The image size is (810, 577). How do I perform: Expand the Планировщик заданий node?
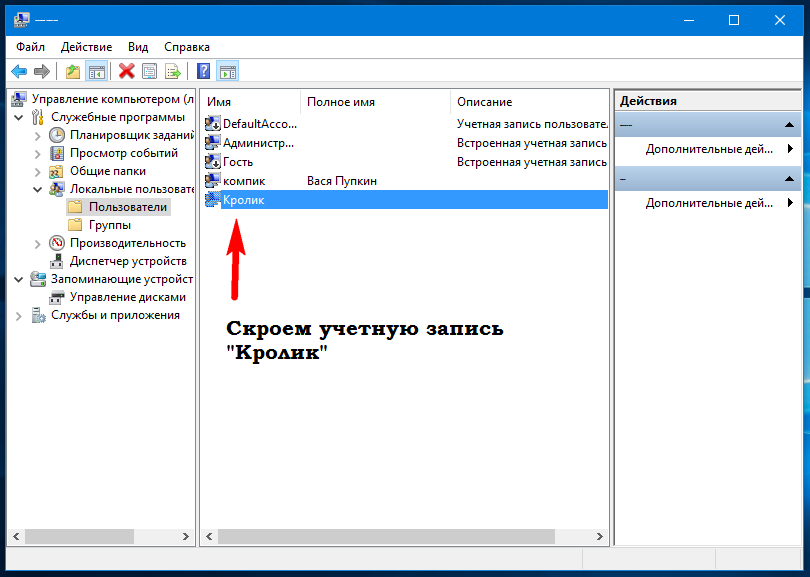[37, 136]
